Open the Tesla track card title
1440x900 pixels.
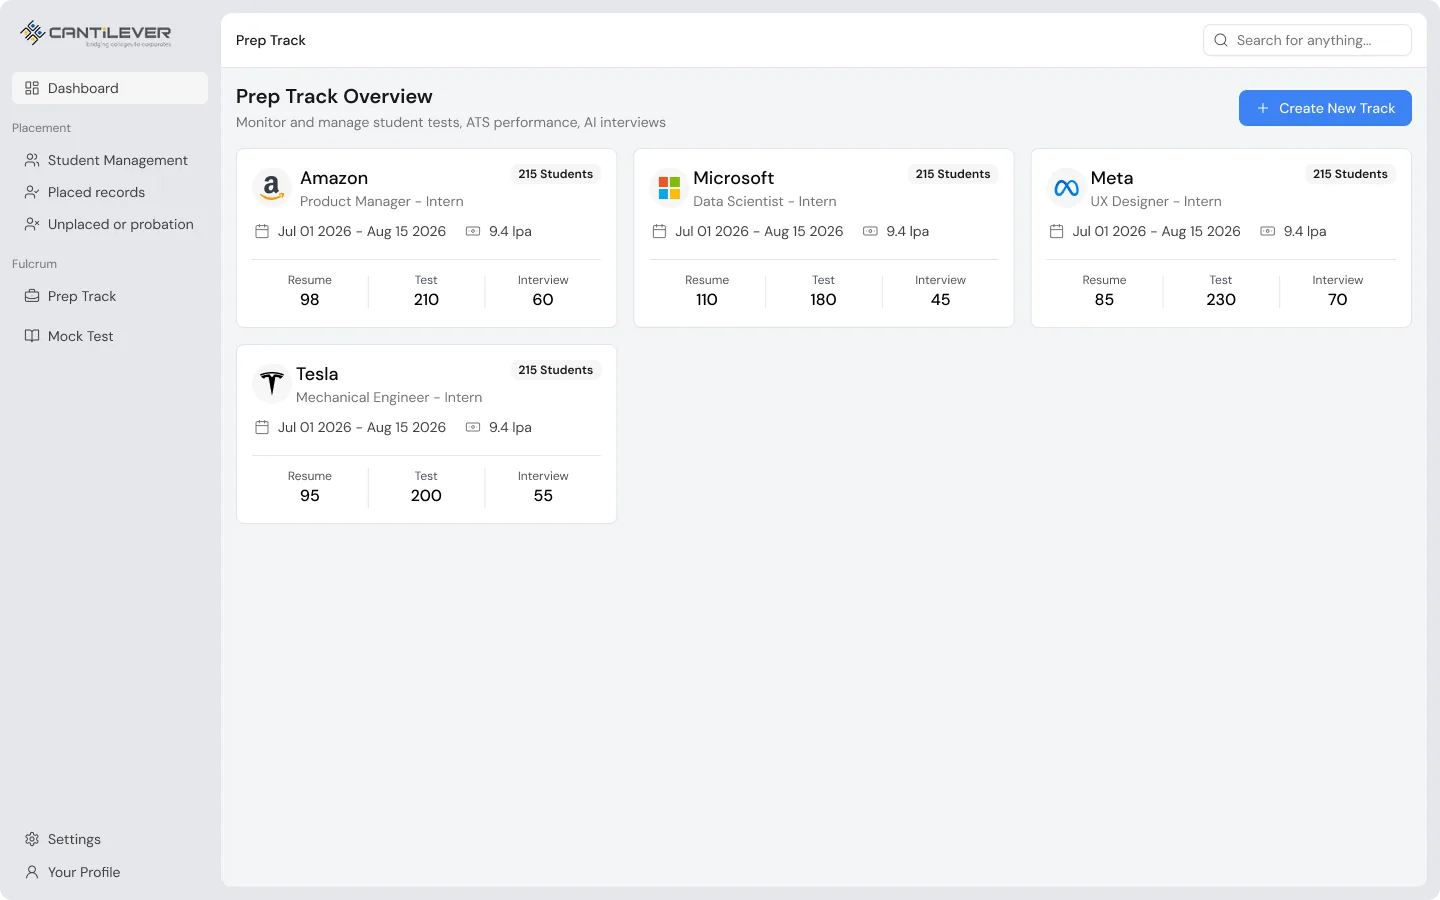click(x=317, y=374)
